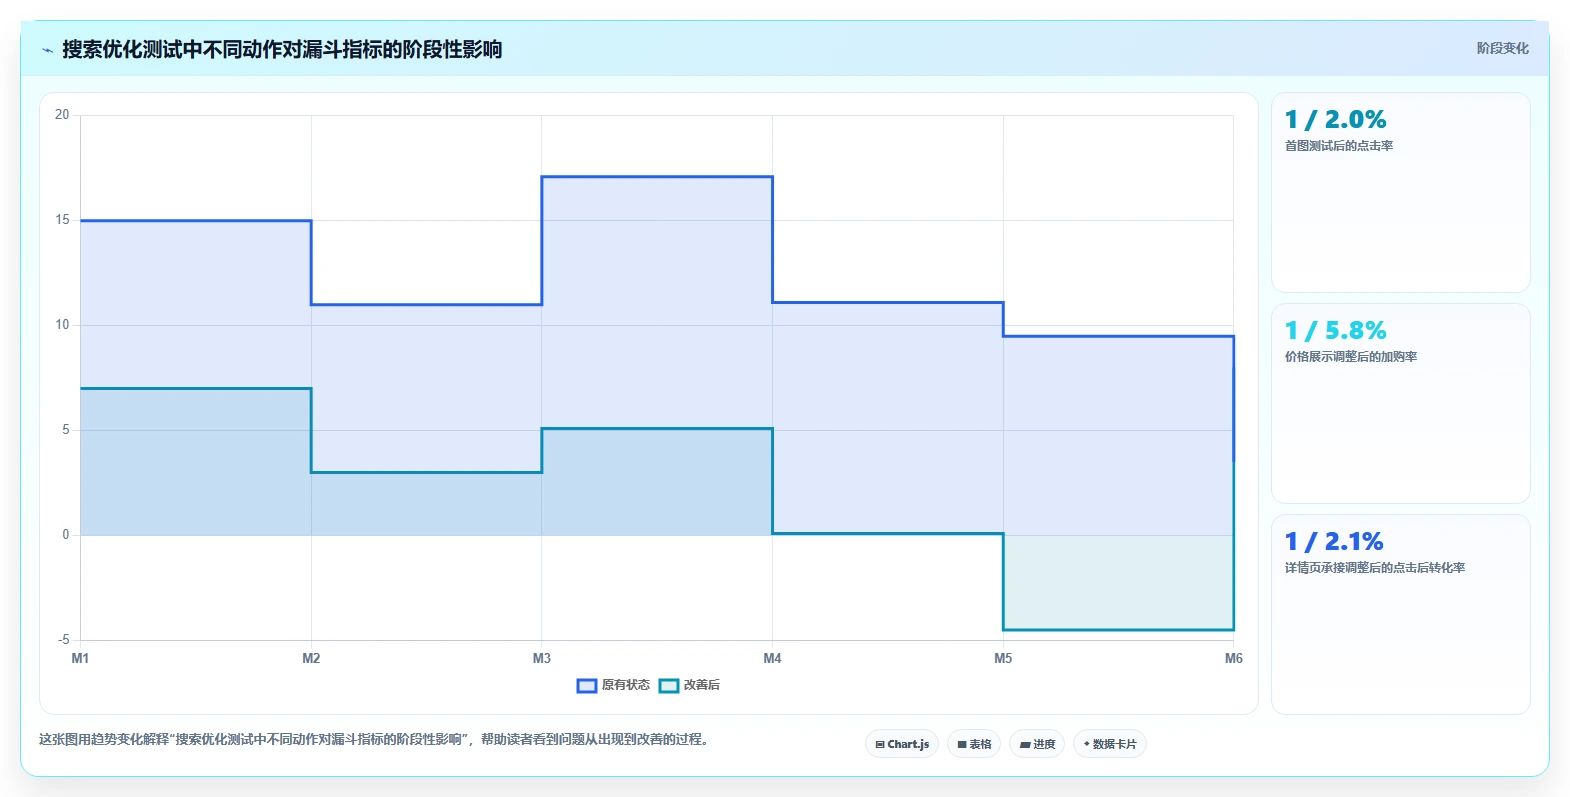Click the M5 x-axis label
This screenshot has width=1570, height=797.
coord(1003,658)
